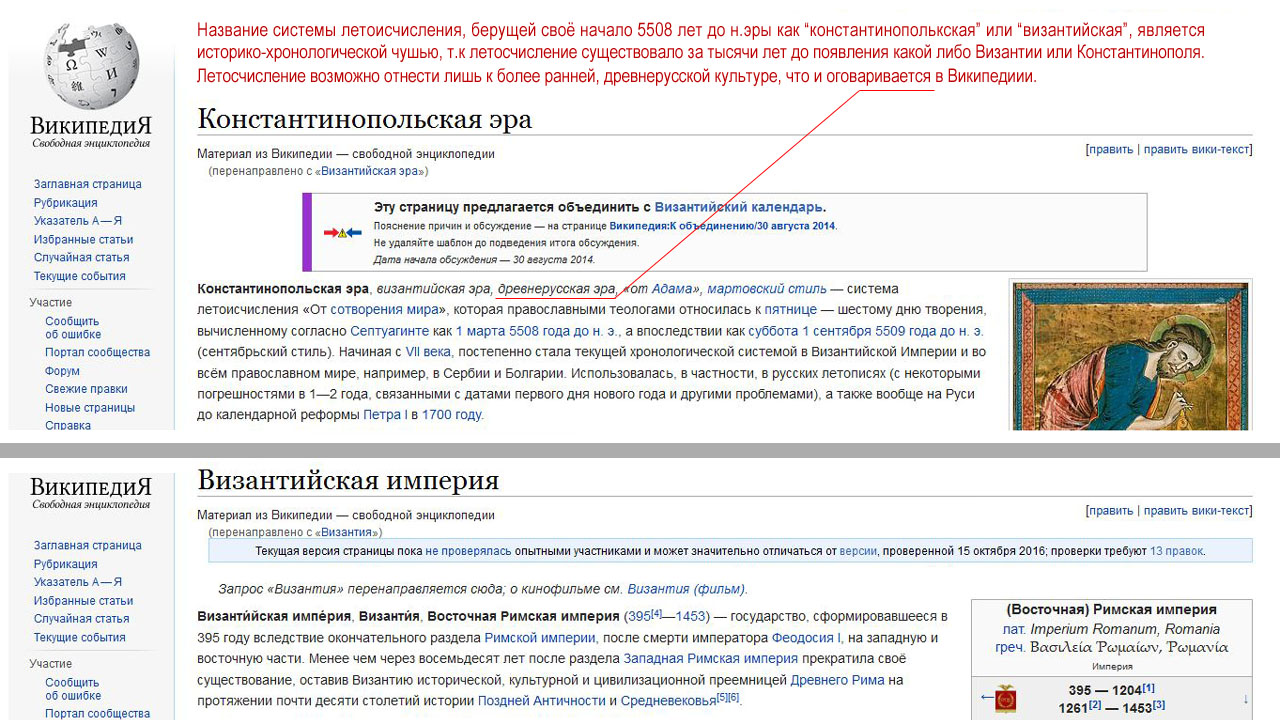
Task: Follow the 1700 году link
Action: tap(452, 415)
